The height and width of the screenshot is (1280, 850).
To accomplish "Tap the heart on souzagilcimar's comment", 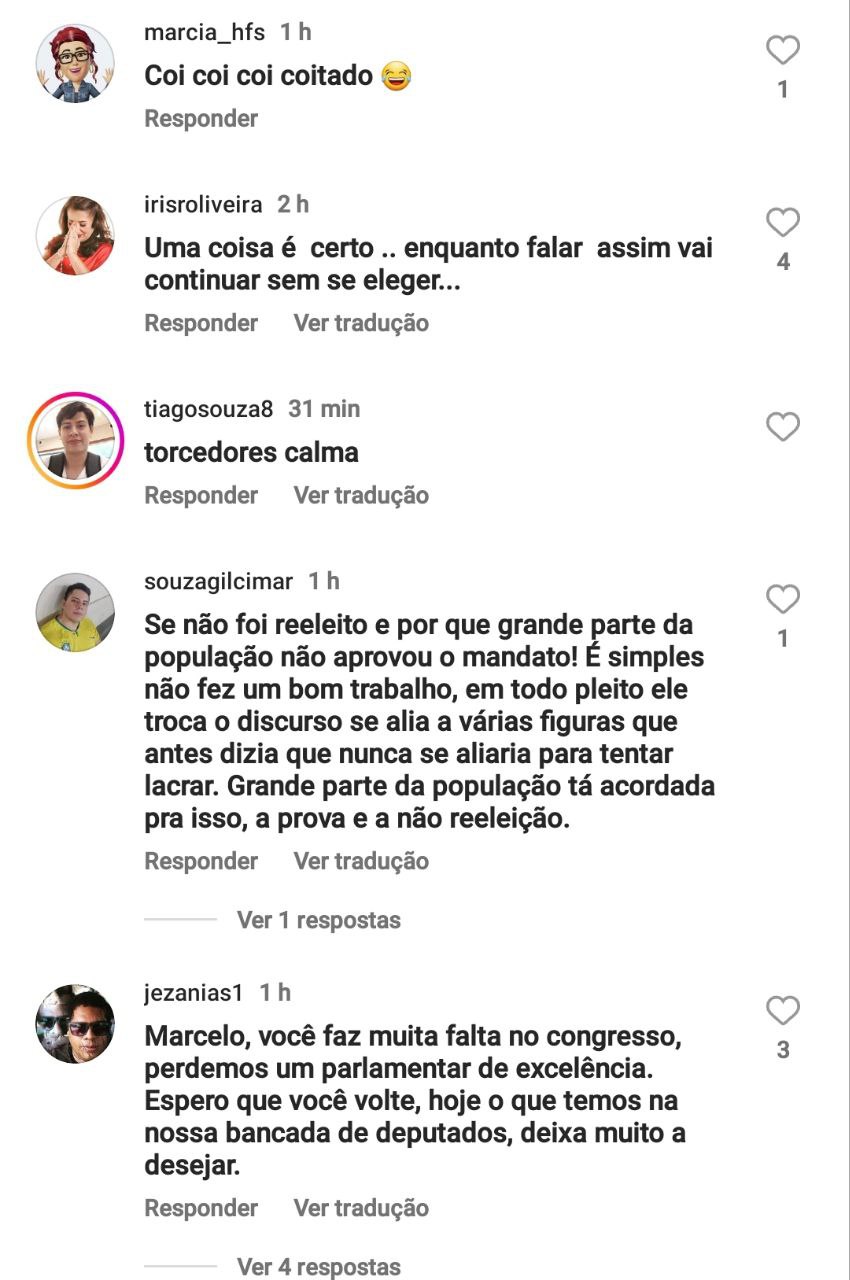I will [783, 599].
